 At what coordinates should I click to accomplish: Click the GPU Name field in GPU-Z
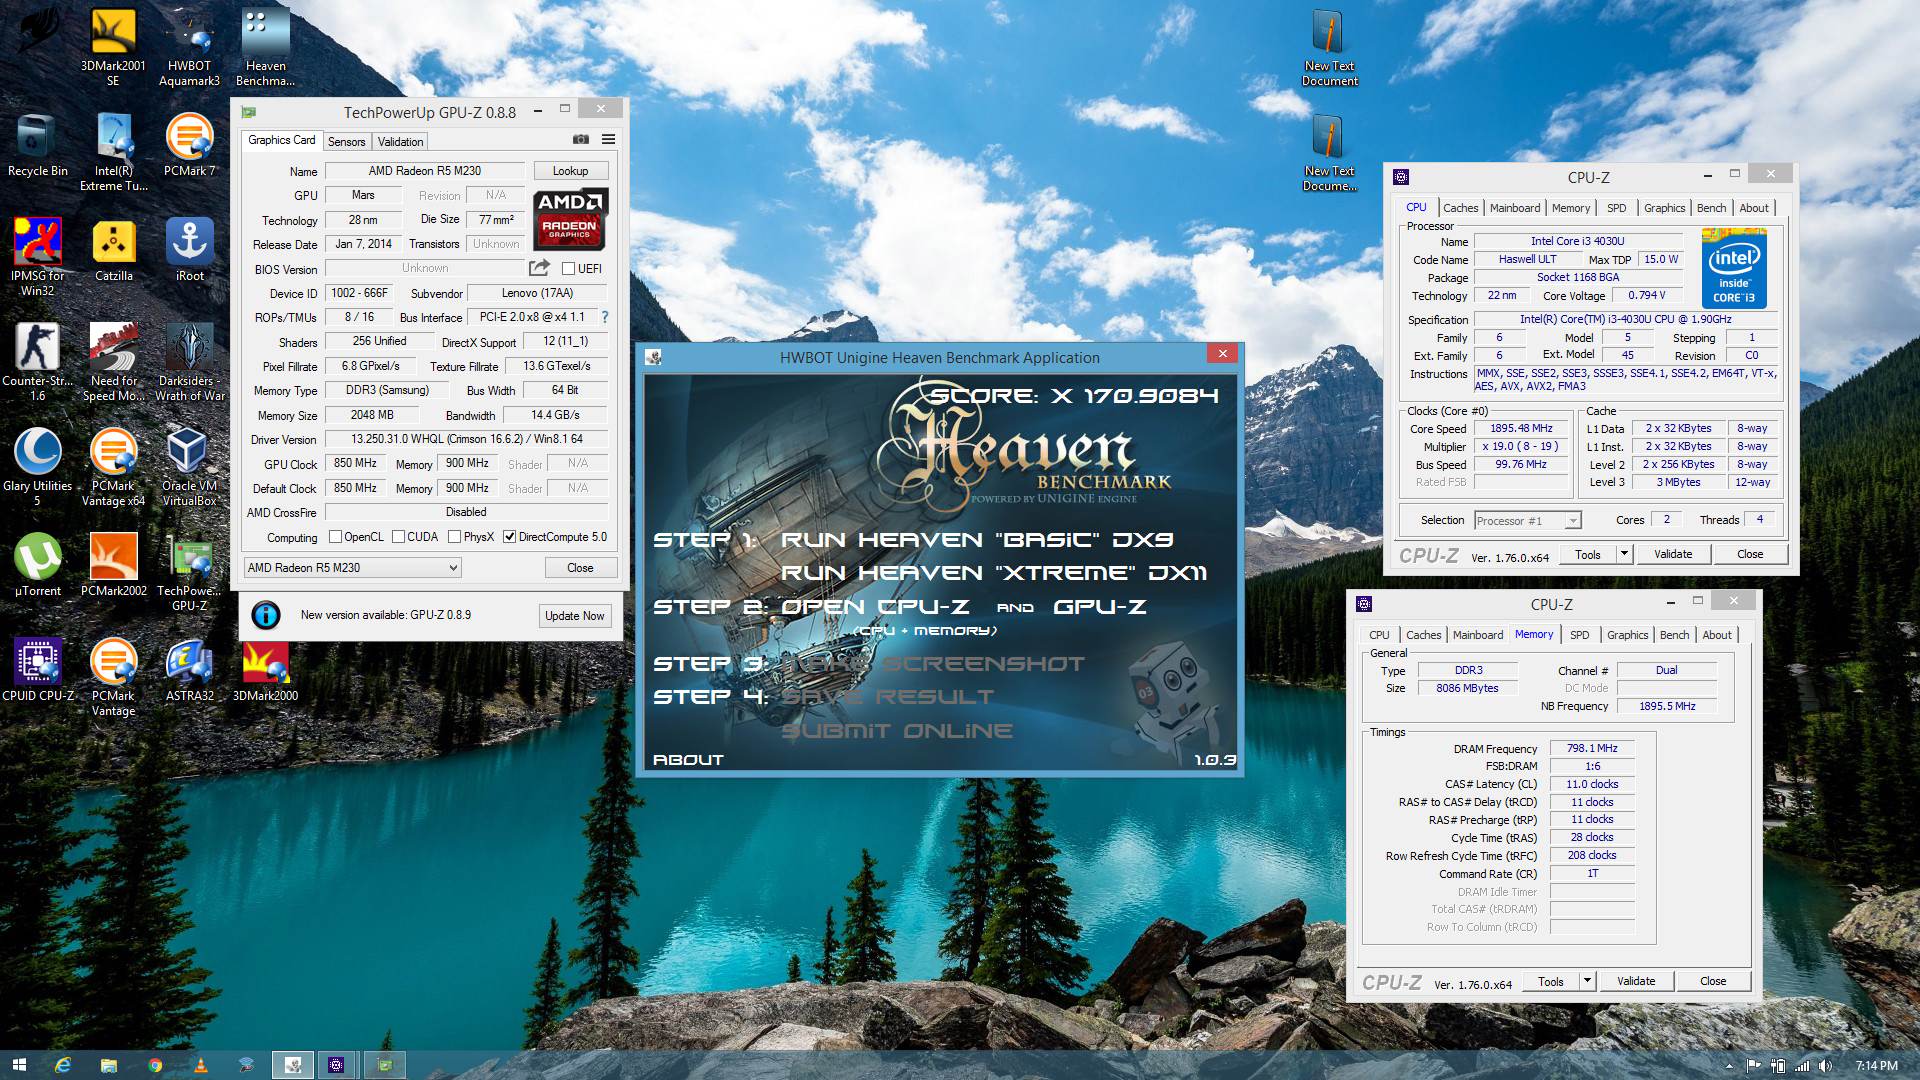(x=425, y=171)
